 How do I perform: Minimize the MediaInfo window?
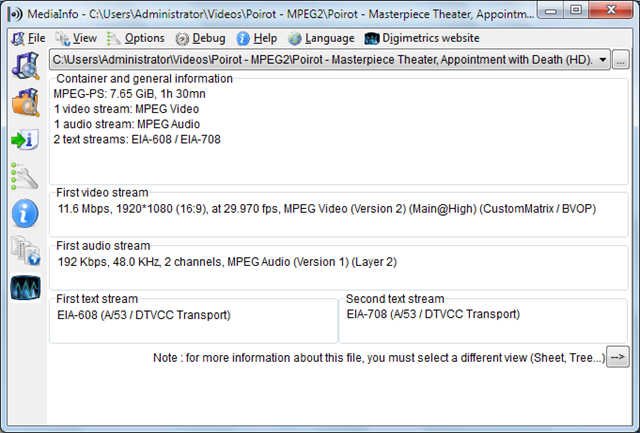pyautogui.click(x=551, y=11)
